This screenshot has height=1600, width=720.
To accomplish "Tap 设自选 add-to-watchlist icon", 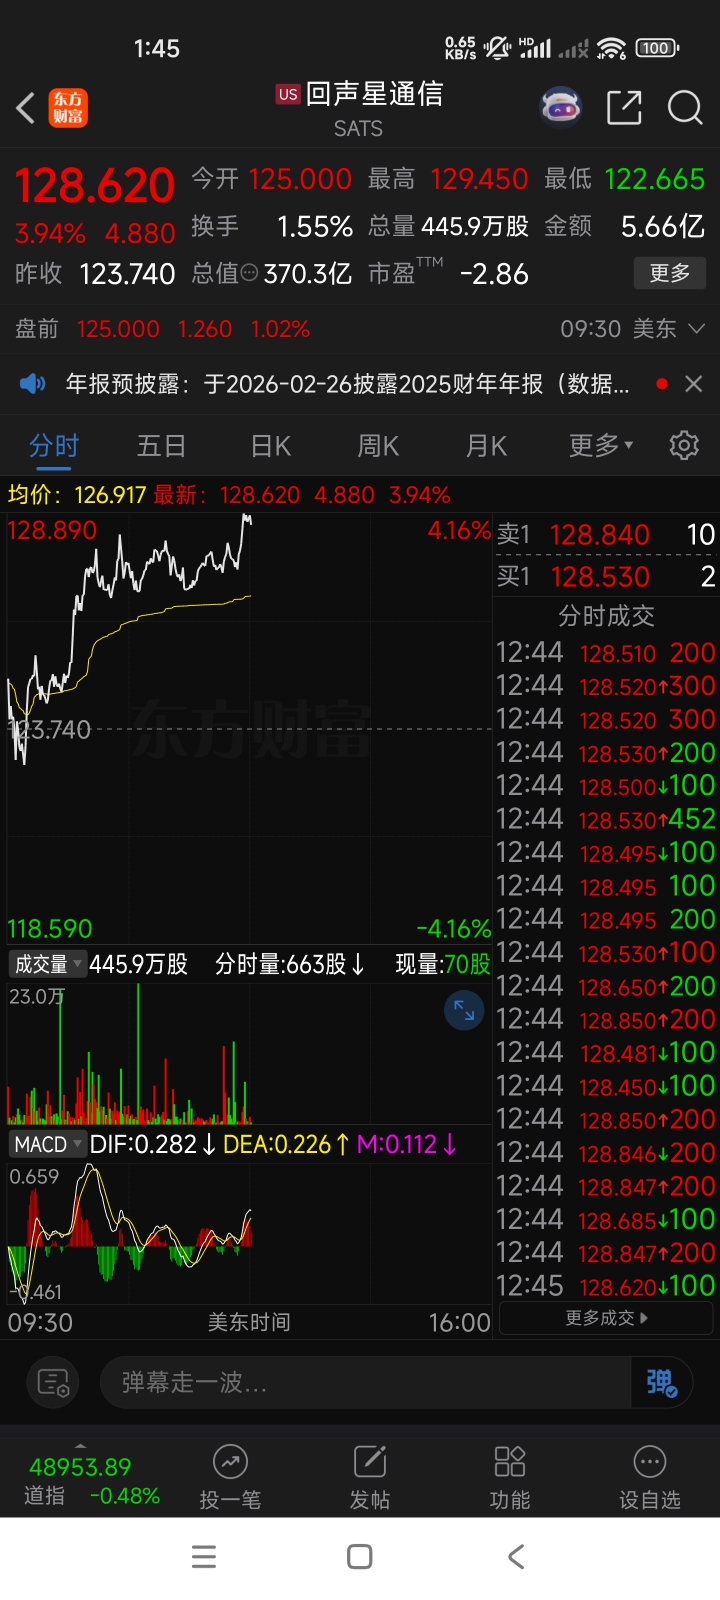I will click(x=650, y=1462).
